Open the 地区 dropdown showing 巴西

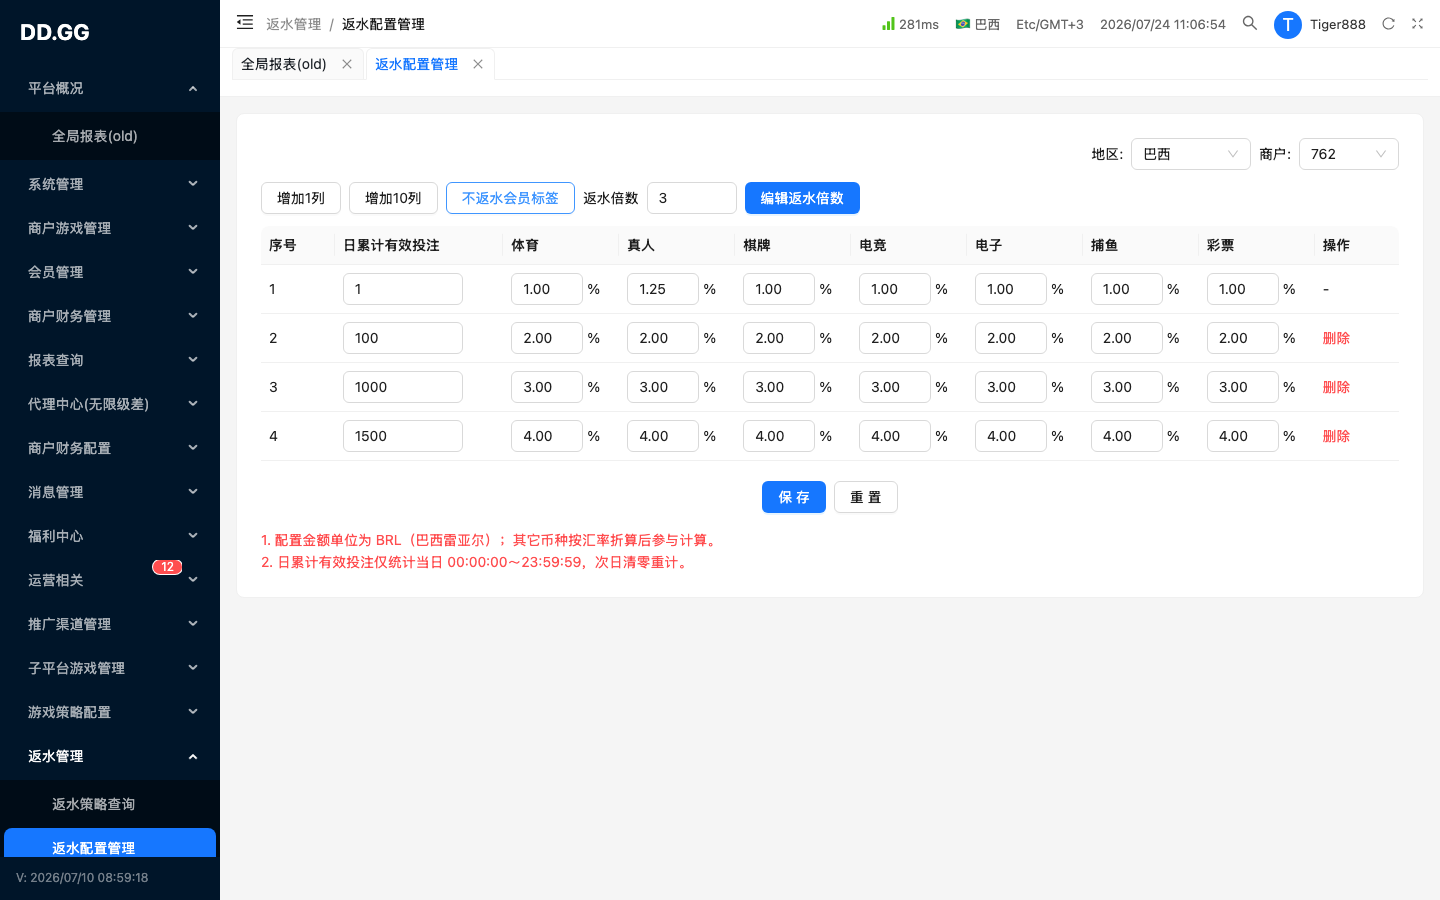pyautogui.click(x=1190, y=154)
